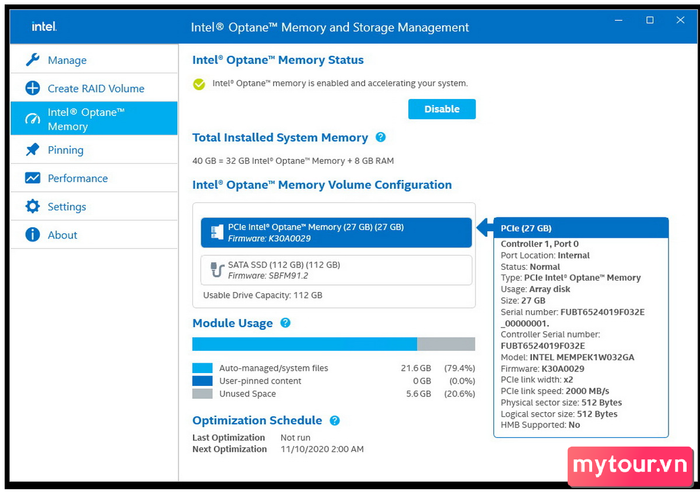
Task: Minimize the Optane Memory window
Action: pyautogui.click(x=622, y=21)
